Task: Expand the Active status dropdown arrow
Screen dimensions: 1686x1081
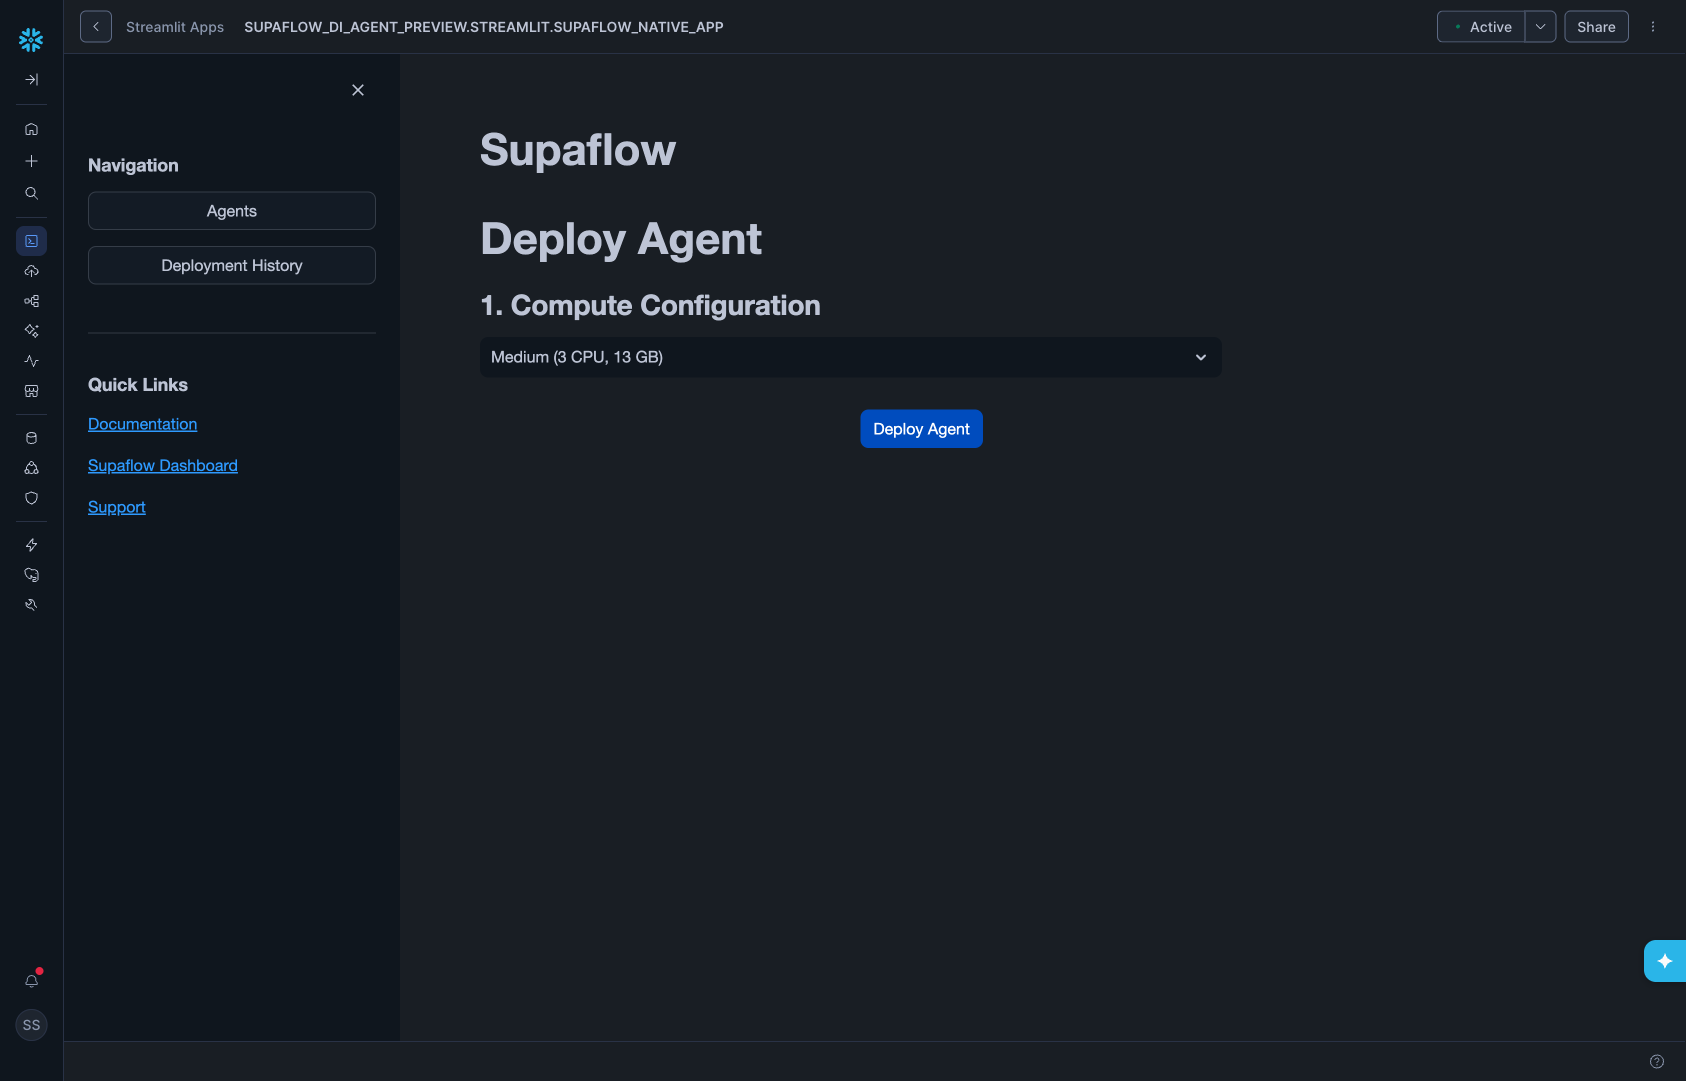Action: pyautogui.click(x=1540, y=27)
